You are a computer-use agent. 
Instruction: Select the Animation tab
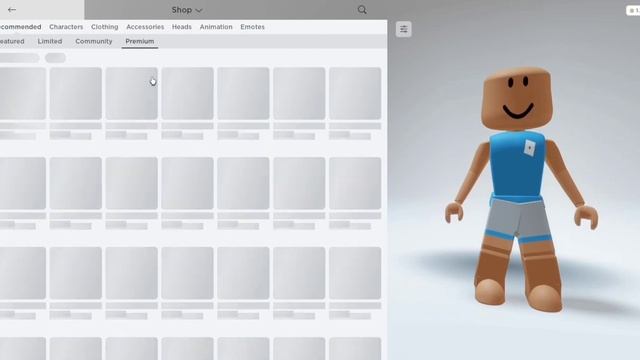(x=216, y=27)
